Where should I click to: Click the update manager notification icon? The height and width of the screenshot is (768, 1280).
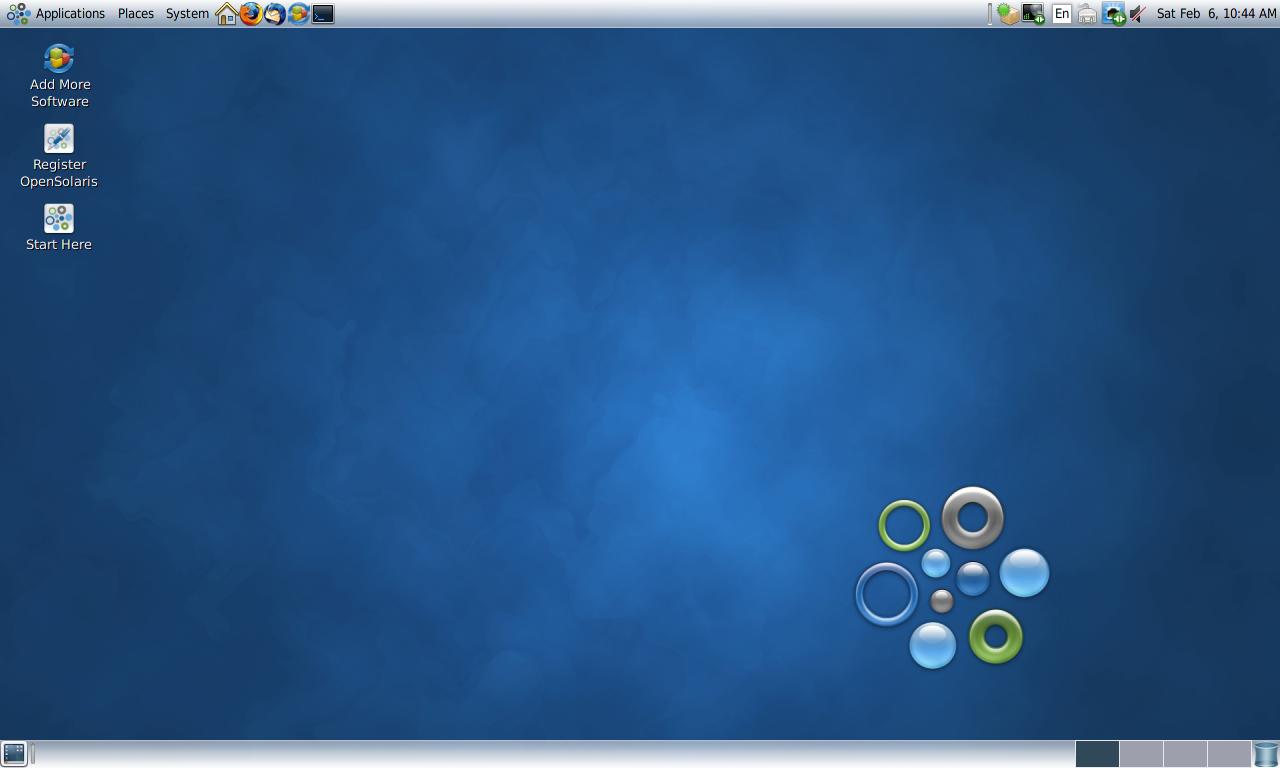click(1008, 14)
